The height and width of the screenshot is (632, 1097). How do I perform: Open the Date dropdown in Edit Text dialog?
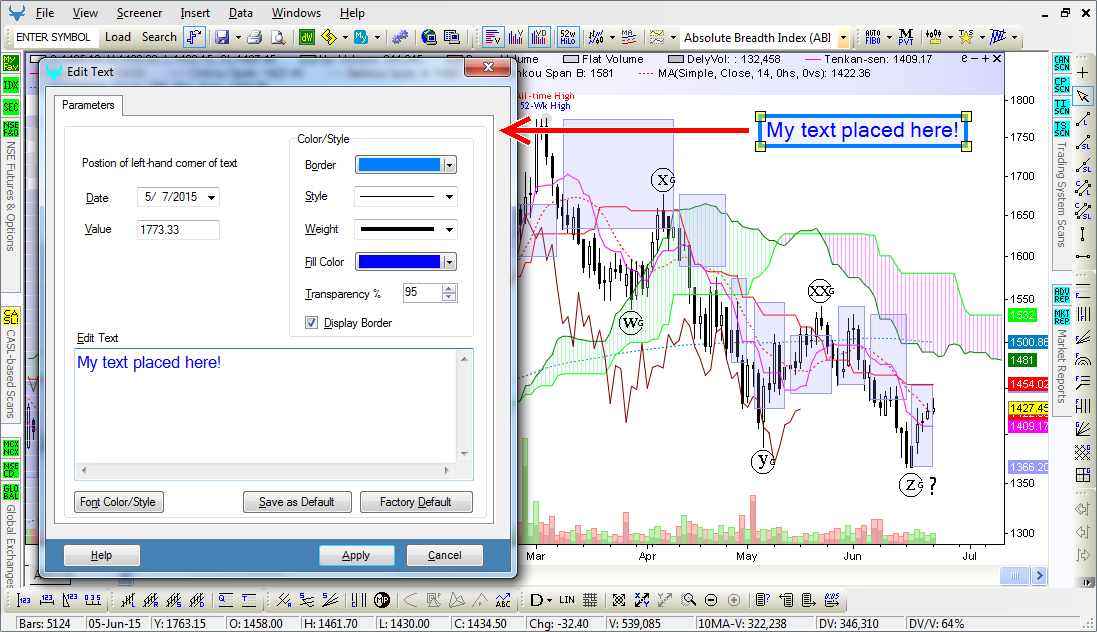[x=211, y=197]
